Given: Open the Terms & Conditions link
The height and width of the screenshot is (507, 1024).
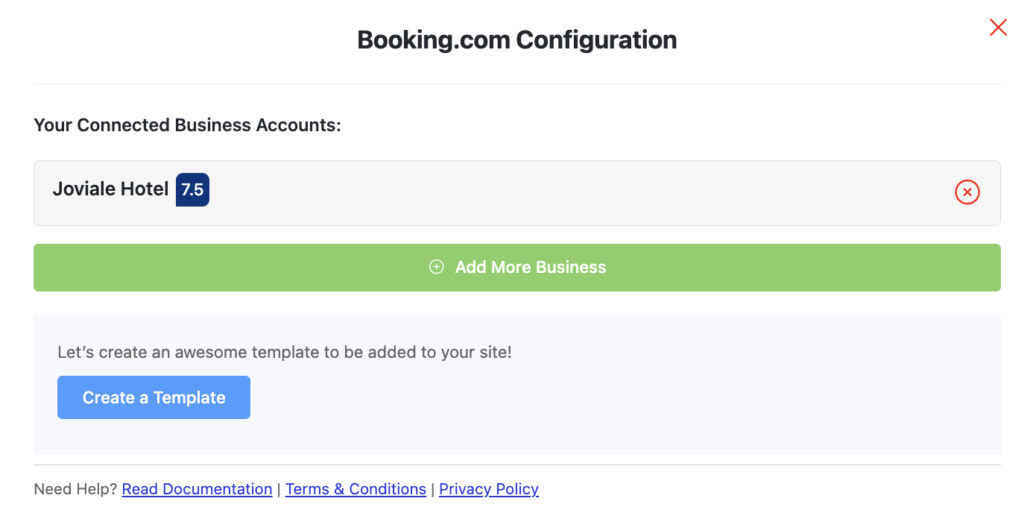Looking at the screenshot, I should 356,489.
